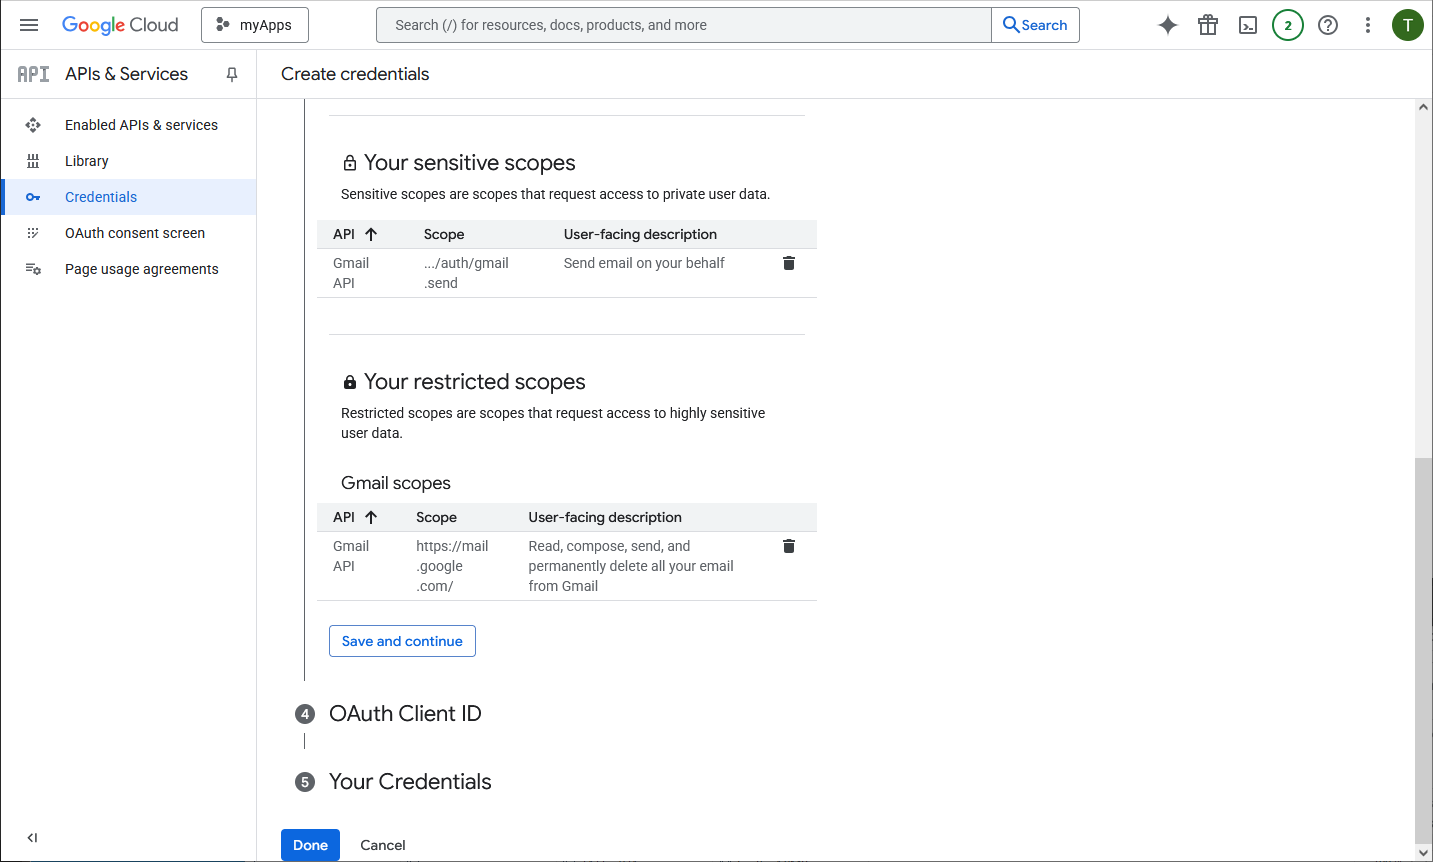1433x862 pixels.
Task: Open the free trial gift icon
Action: click(1208, 25)
